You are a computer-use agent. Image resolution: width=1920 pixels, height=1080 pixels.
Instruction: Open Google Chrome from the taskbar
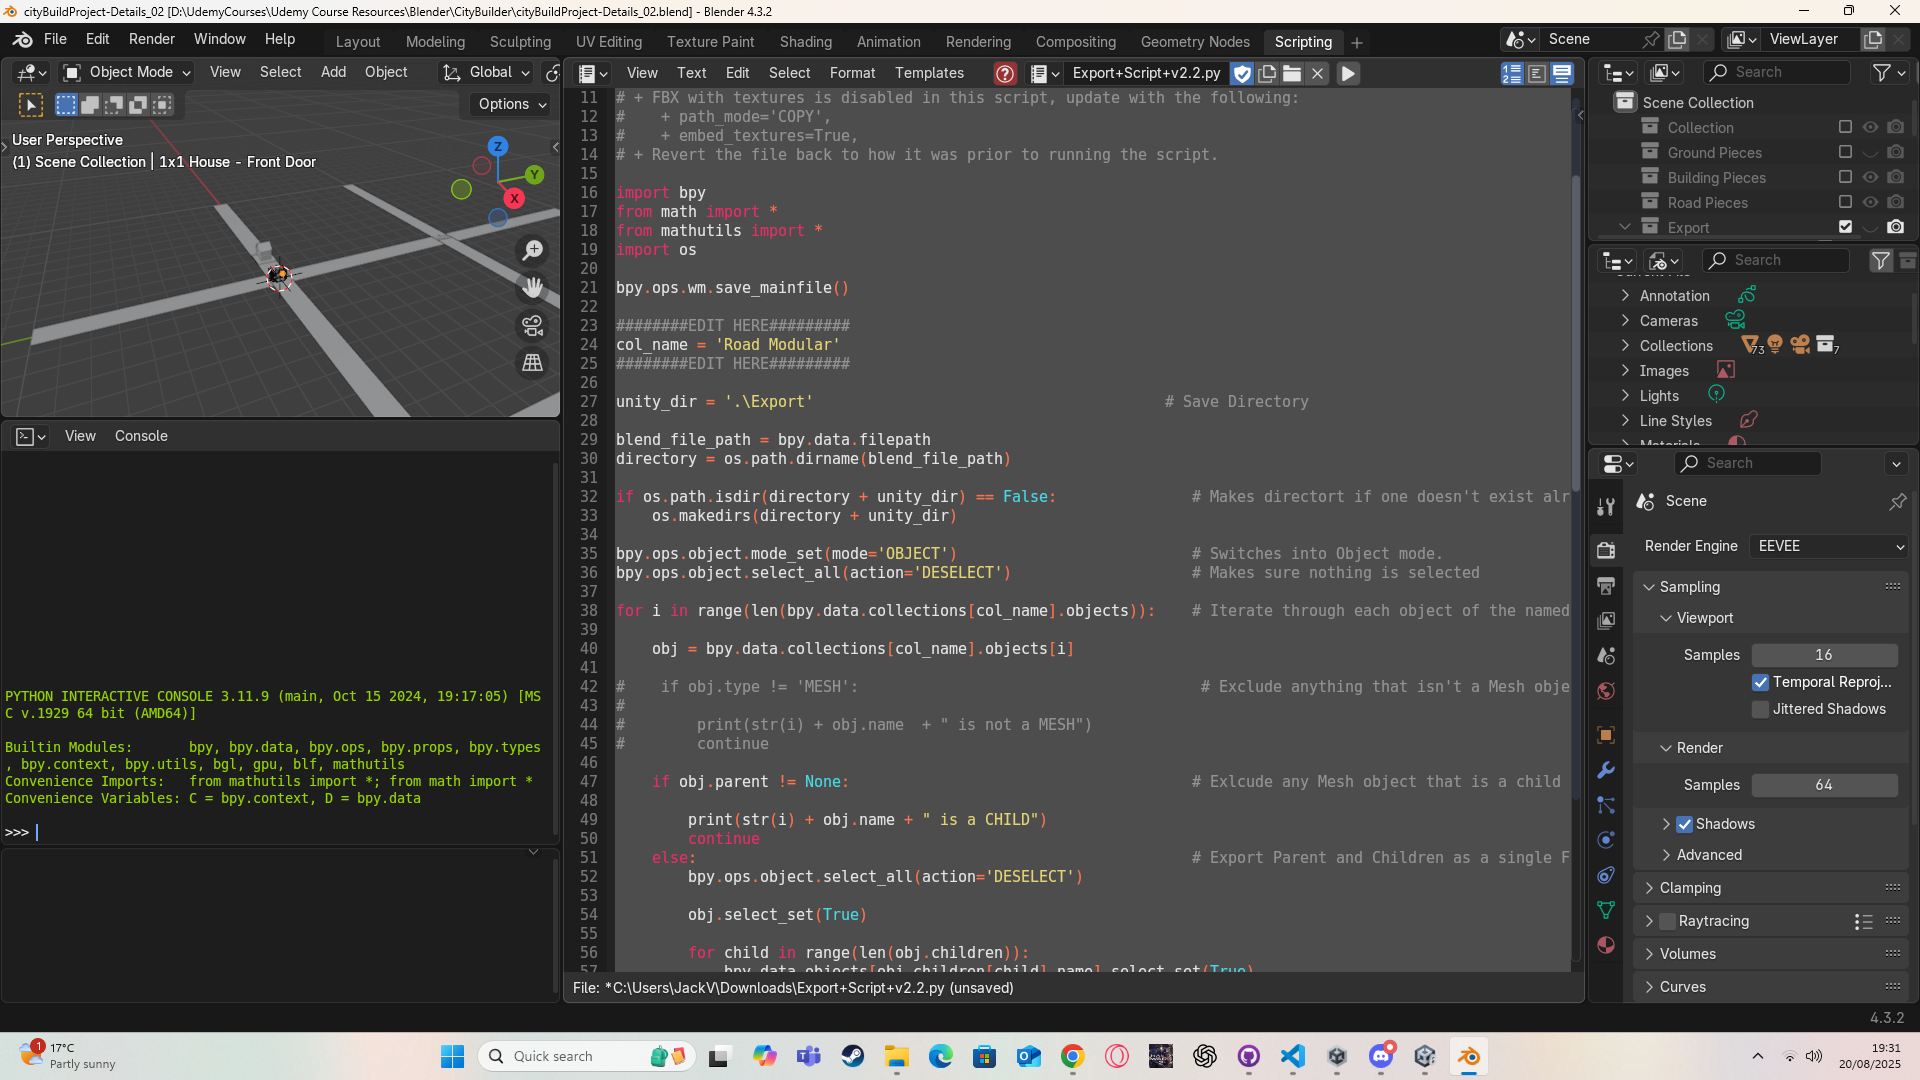point(1073,1056)
